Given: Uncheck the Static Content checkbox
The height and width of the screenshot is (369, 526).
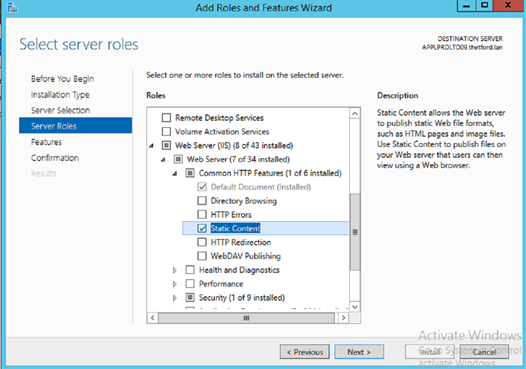Looking at the screenshot, I should [x=202, y=228].
